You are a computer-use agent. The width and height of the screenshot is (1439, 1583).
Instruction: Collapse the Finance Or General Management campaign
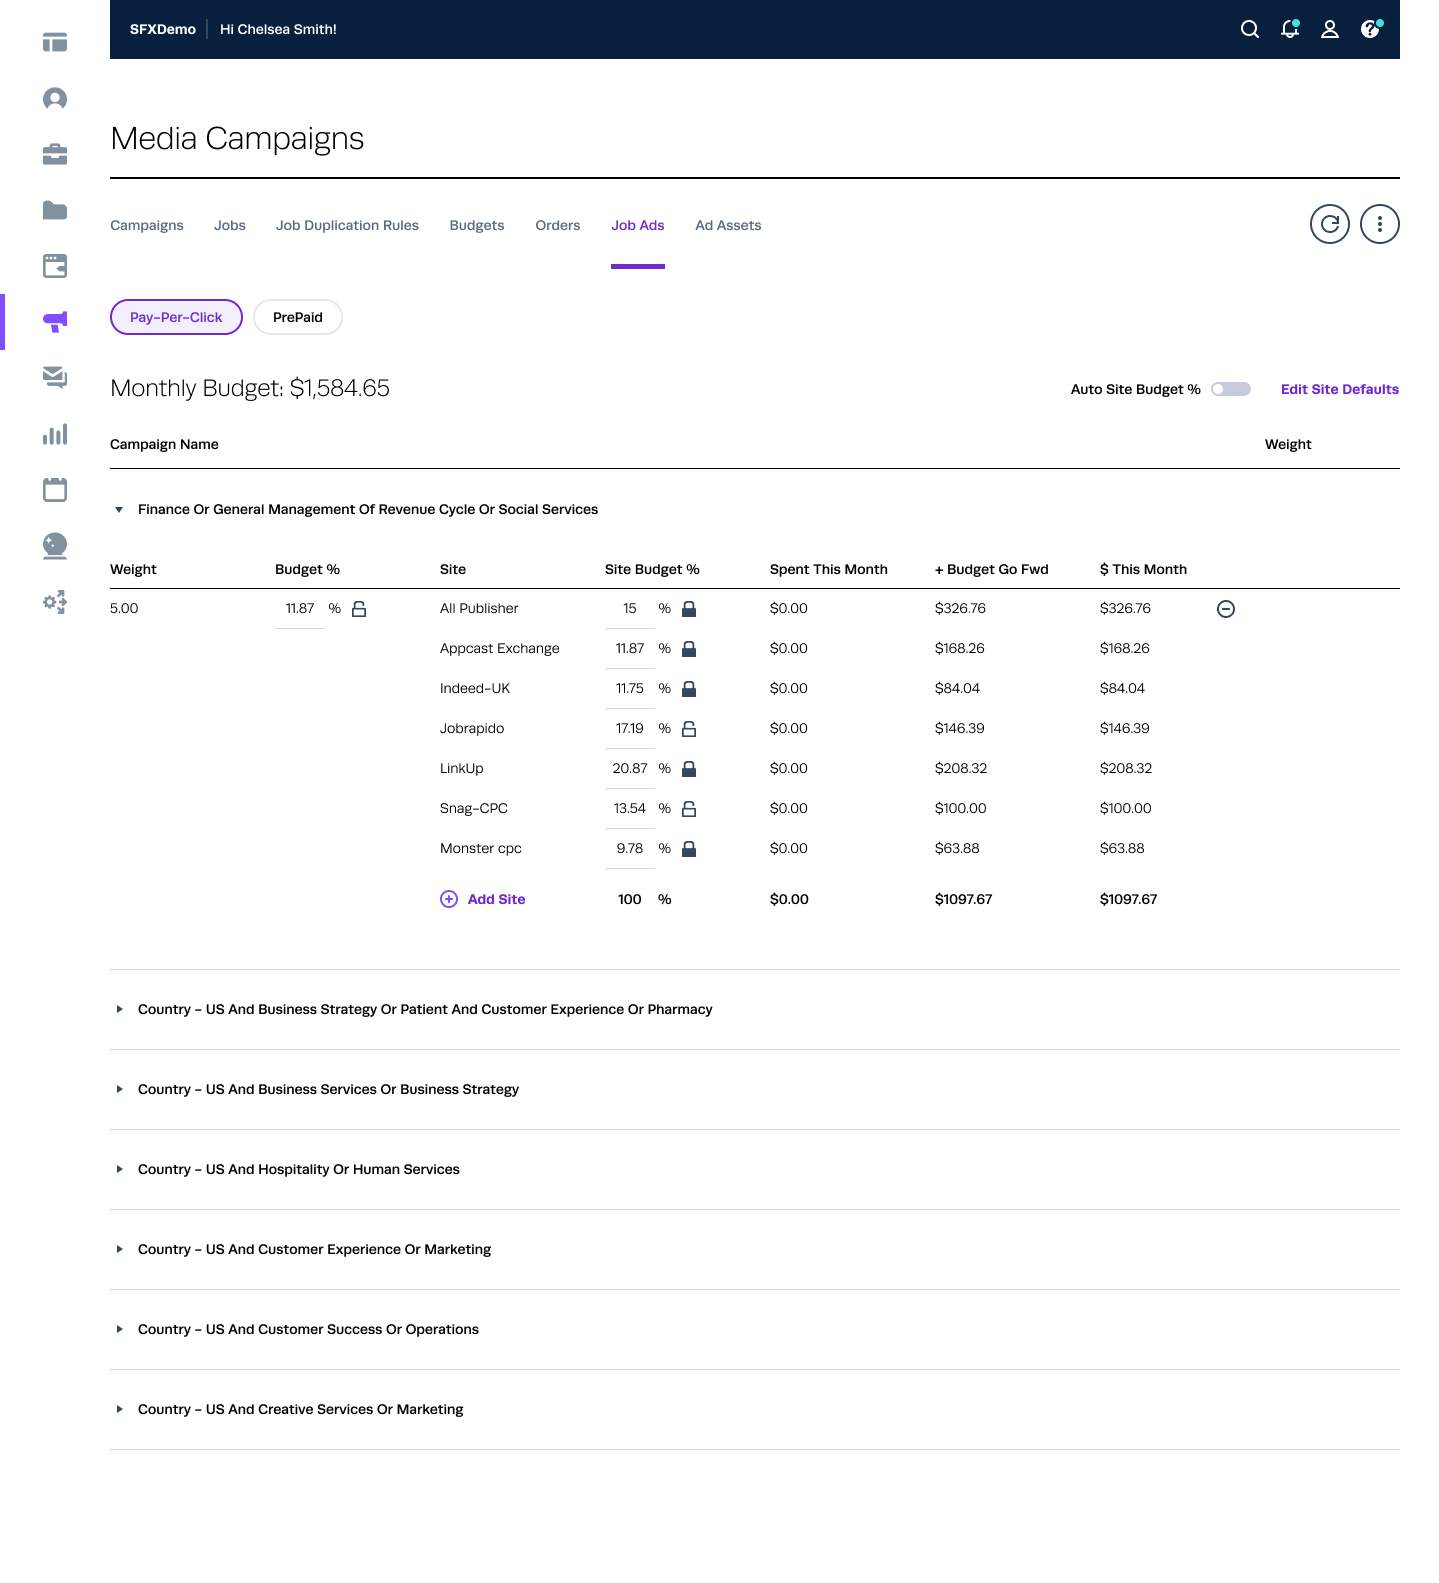(x=119, y=510)
